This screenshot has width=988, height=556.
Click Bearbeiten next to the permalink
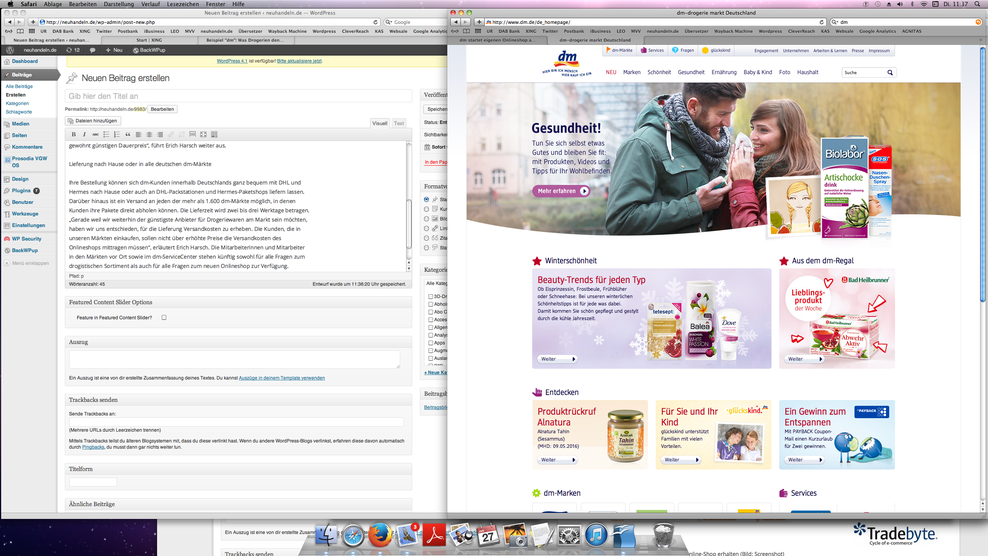tap(162, 109)
